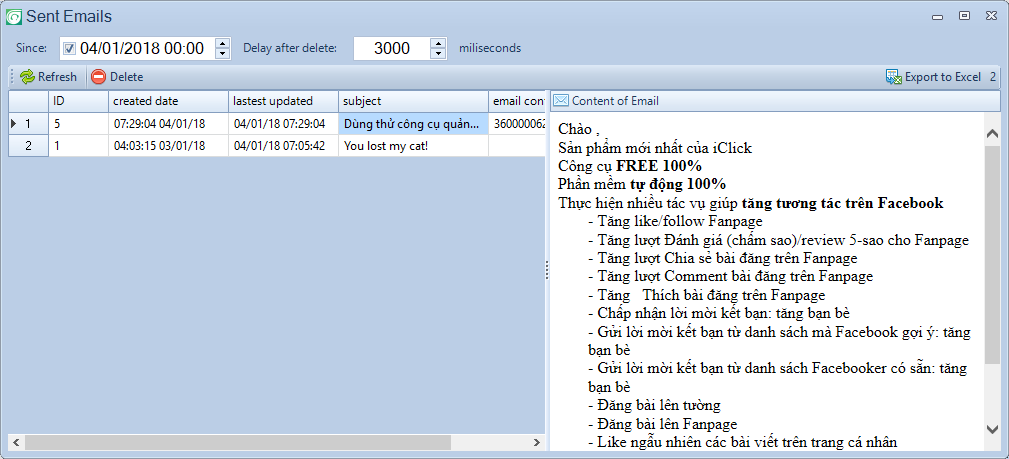The height and width of the screenshot is (459, 1009).
Task: Maximize the Sent Emails window
Action: pyautogui.click(x=964, y=16)
